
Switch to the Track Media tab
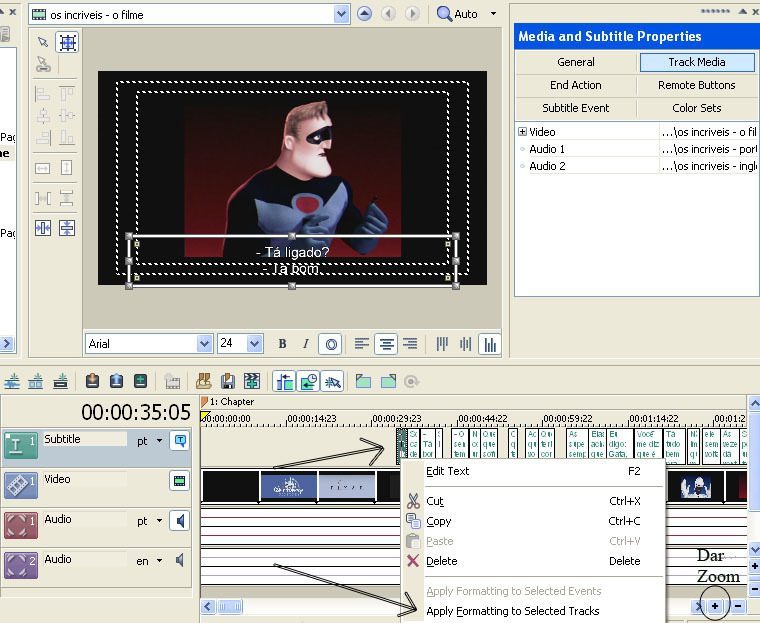click(x=697, y=62)
